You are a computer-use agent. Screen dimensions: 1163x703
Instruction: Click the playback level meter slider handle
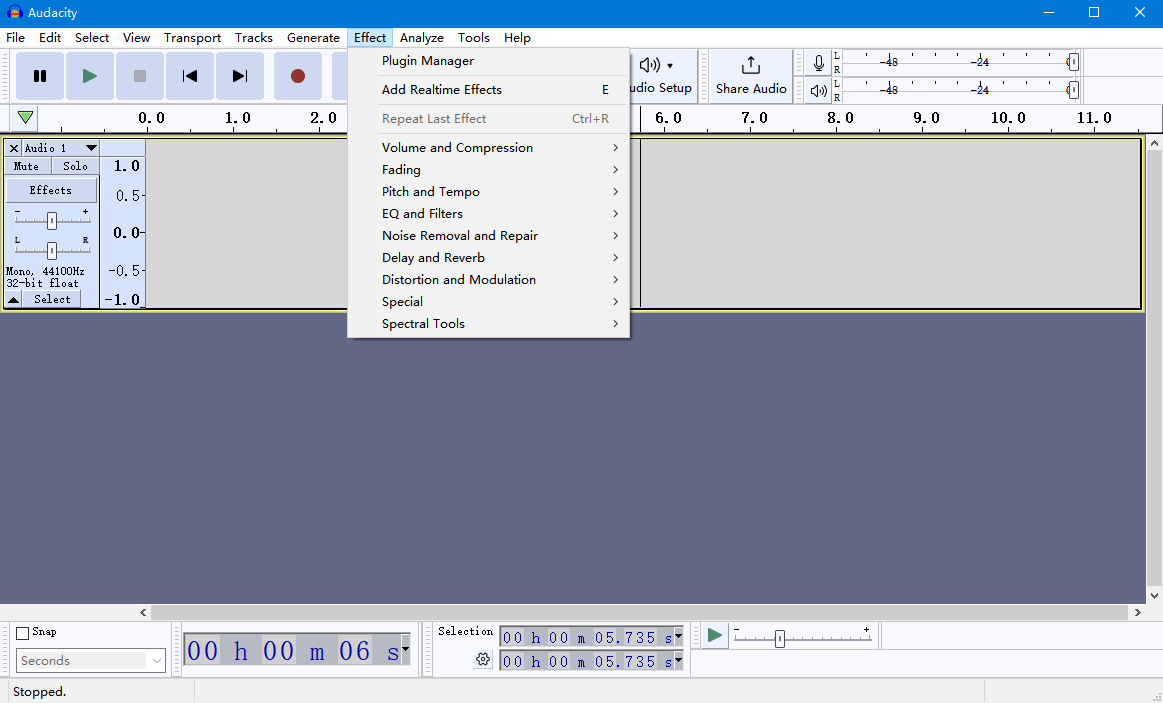tap(1073, 90)
